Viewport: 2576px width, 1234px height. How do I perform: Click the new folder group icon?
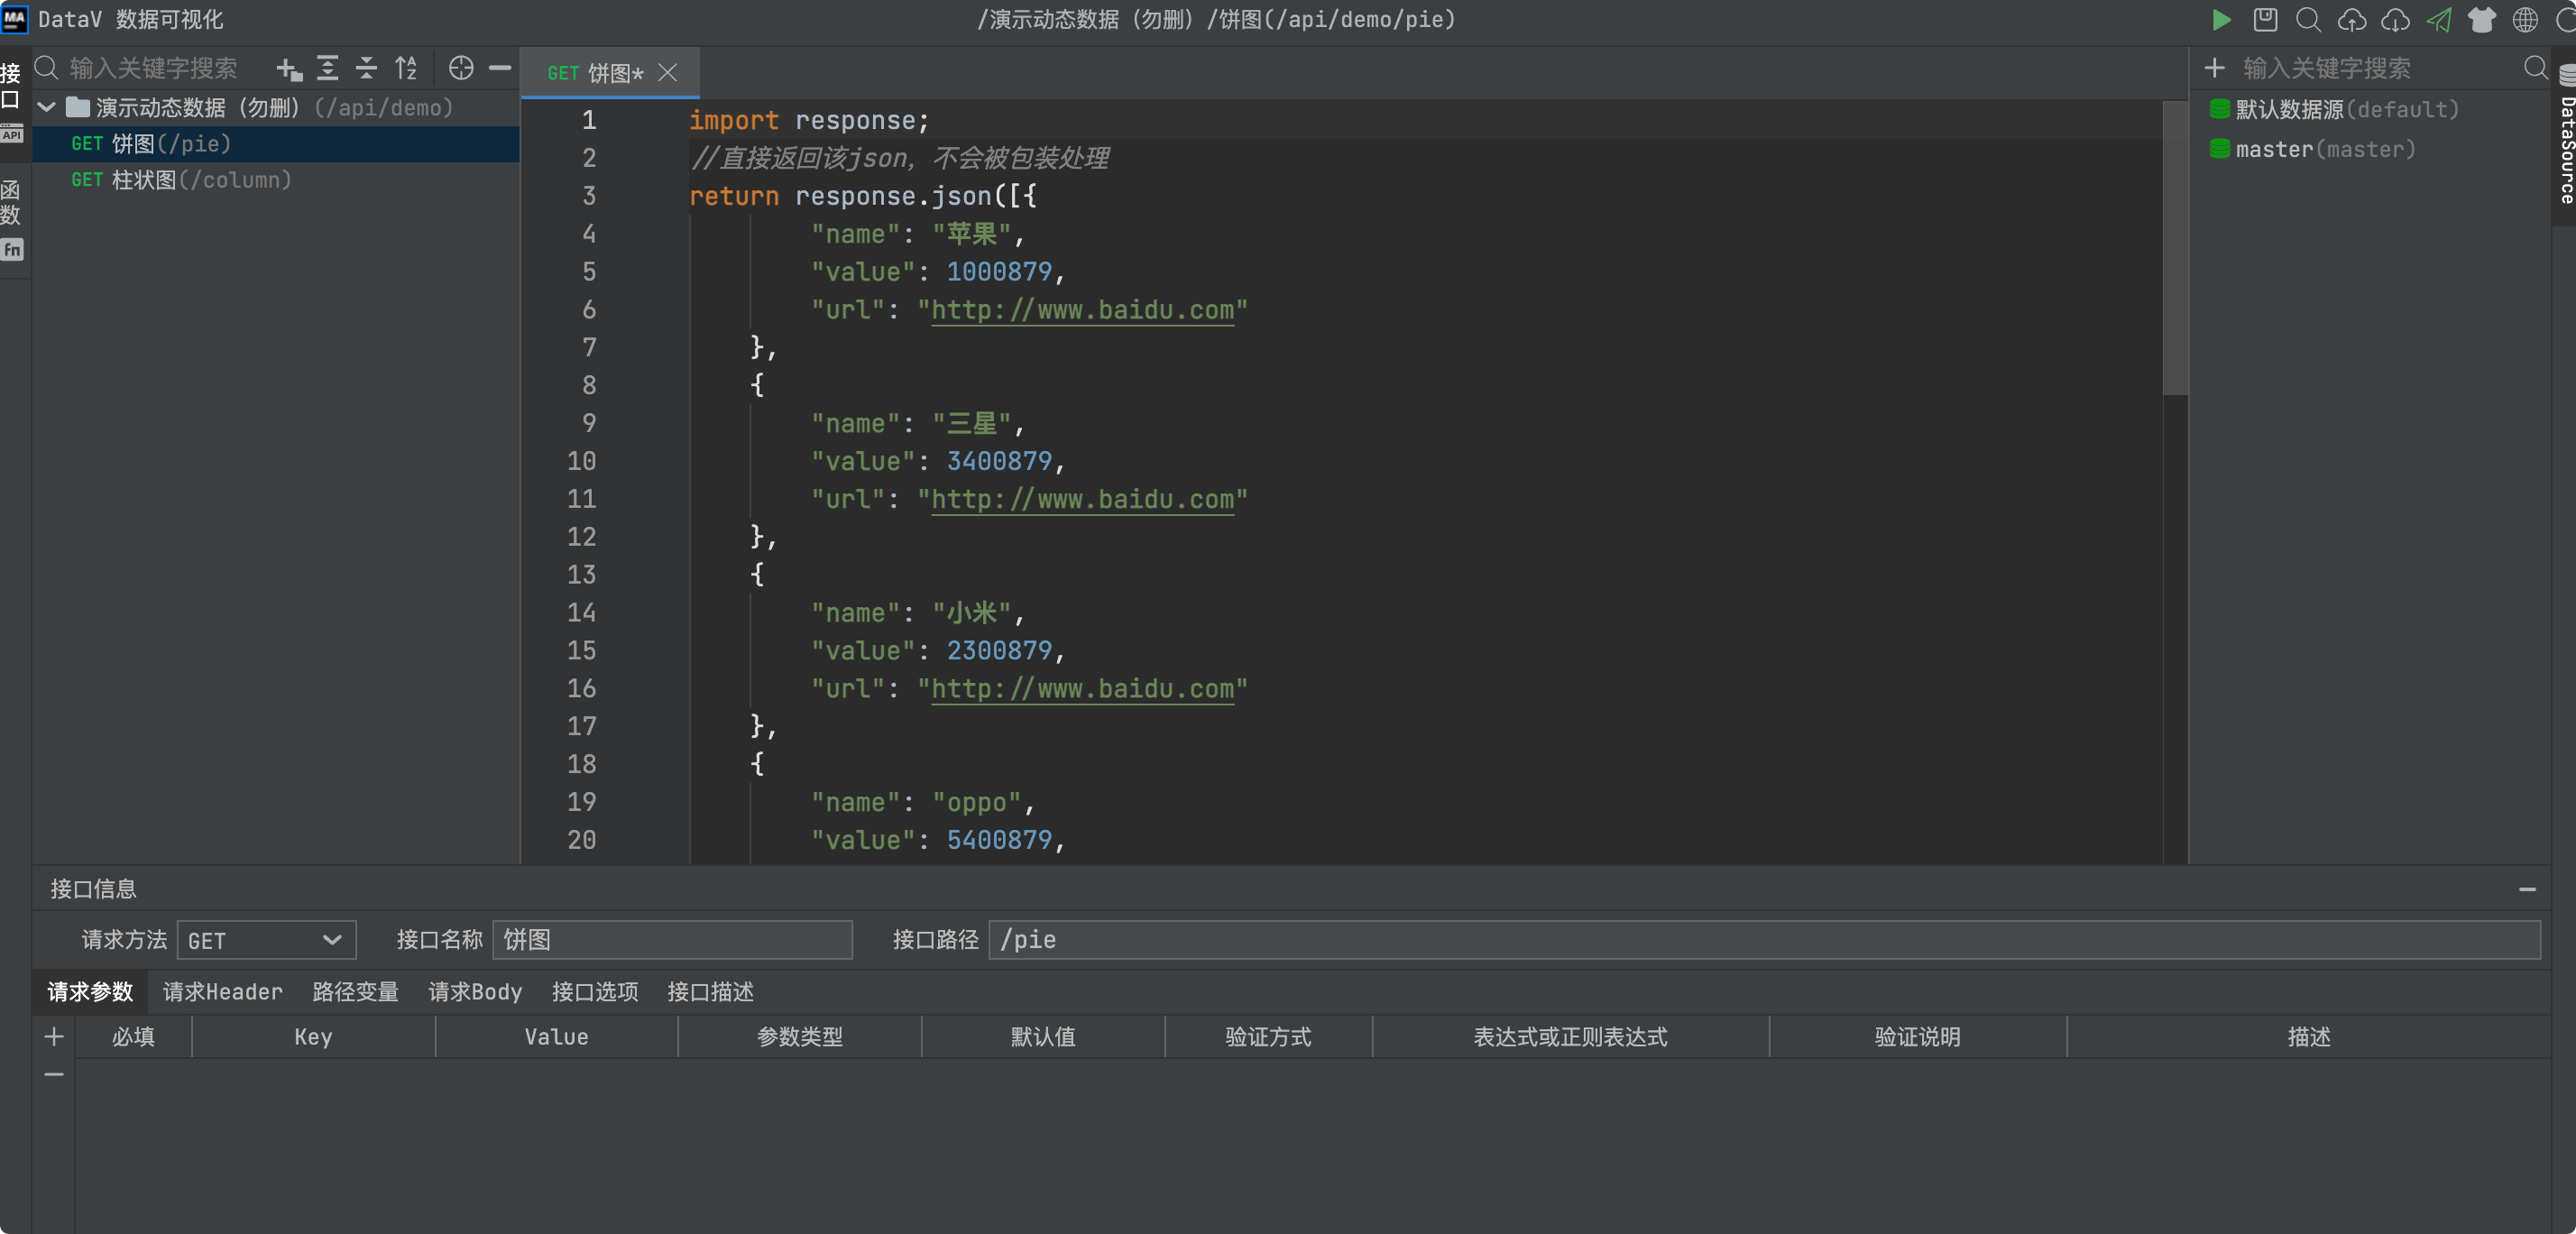pyautogui.click(x=289, y=69)
